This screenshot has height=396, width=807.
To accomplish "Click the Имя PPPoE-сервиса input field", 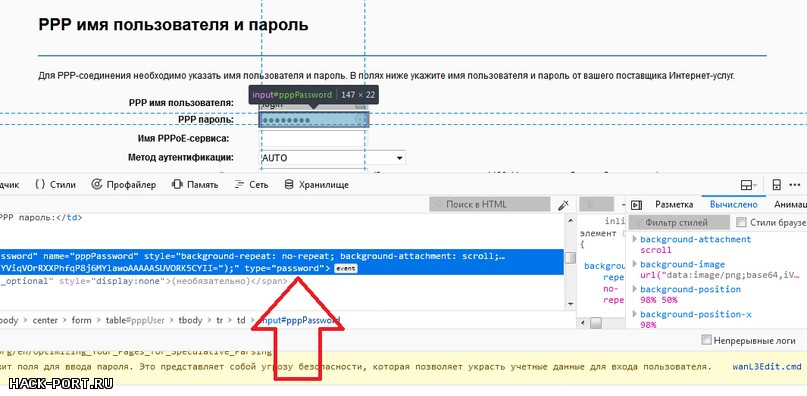I will pyautogui.click(x=313, y=139).
